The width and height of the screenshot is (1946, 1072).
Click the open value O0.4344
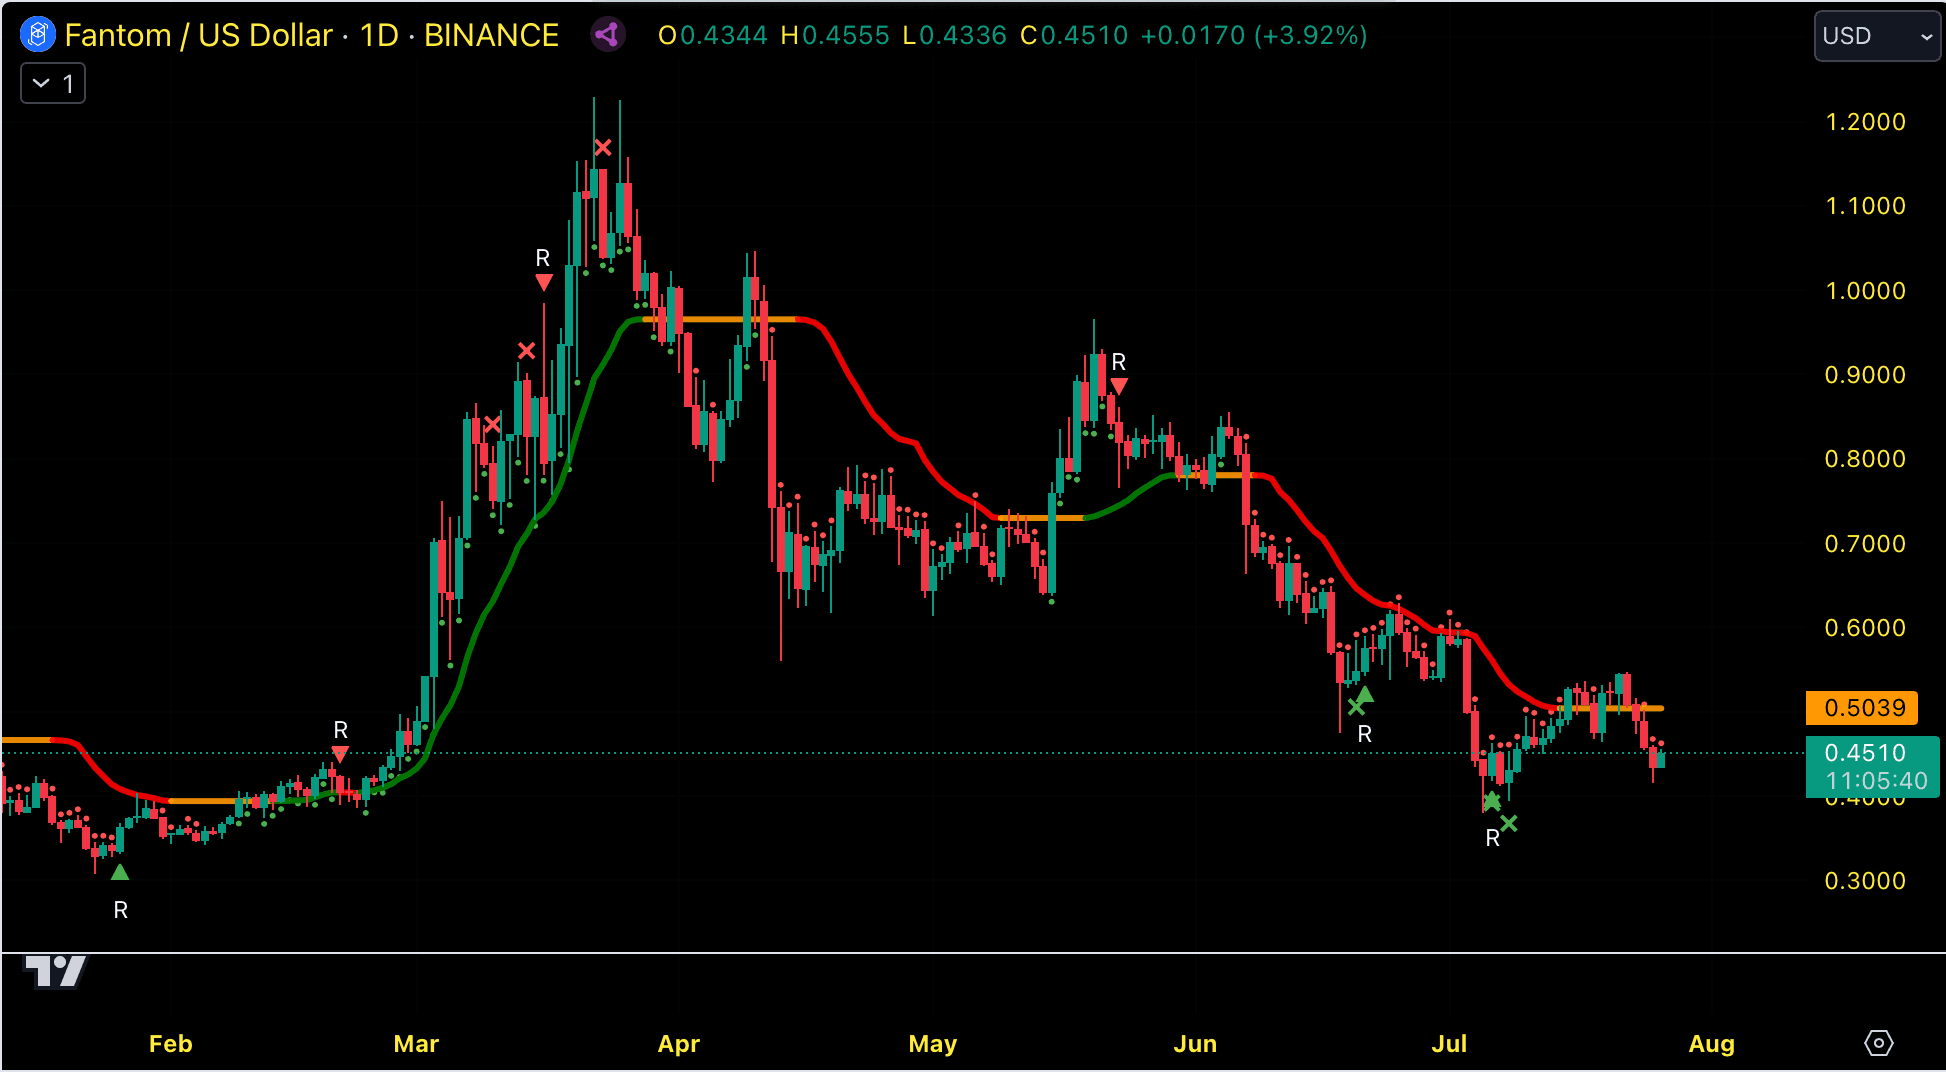[x=713, y=36]
